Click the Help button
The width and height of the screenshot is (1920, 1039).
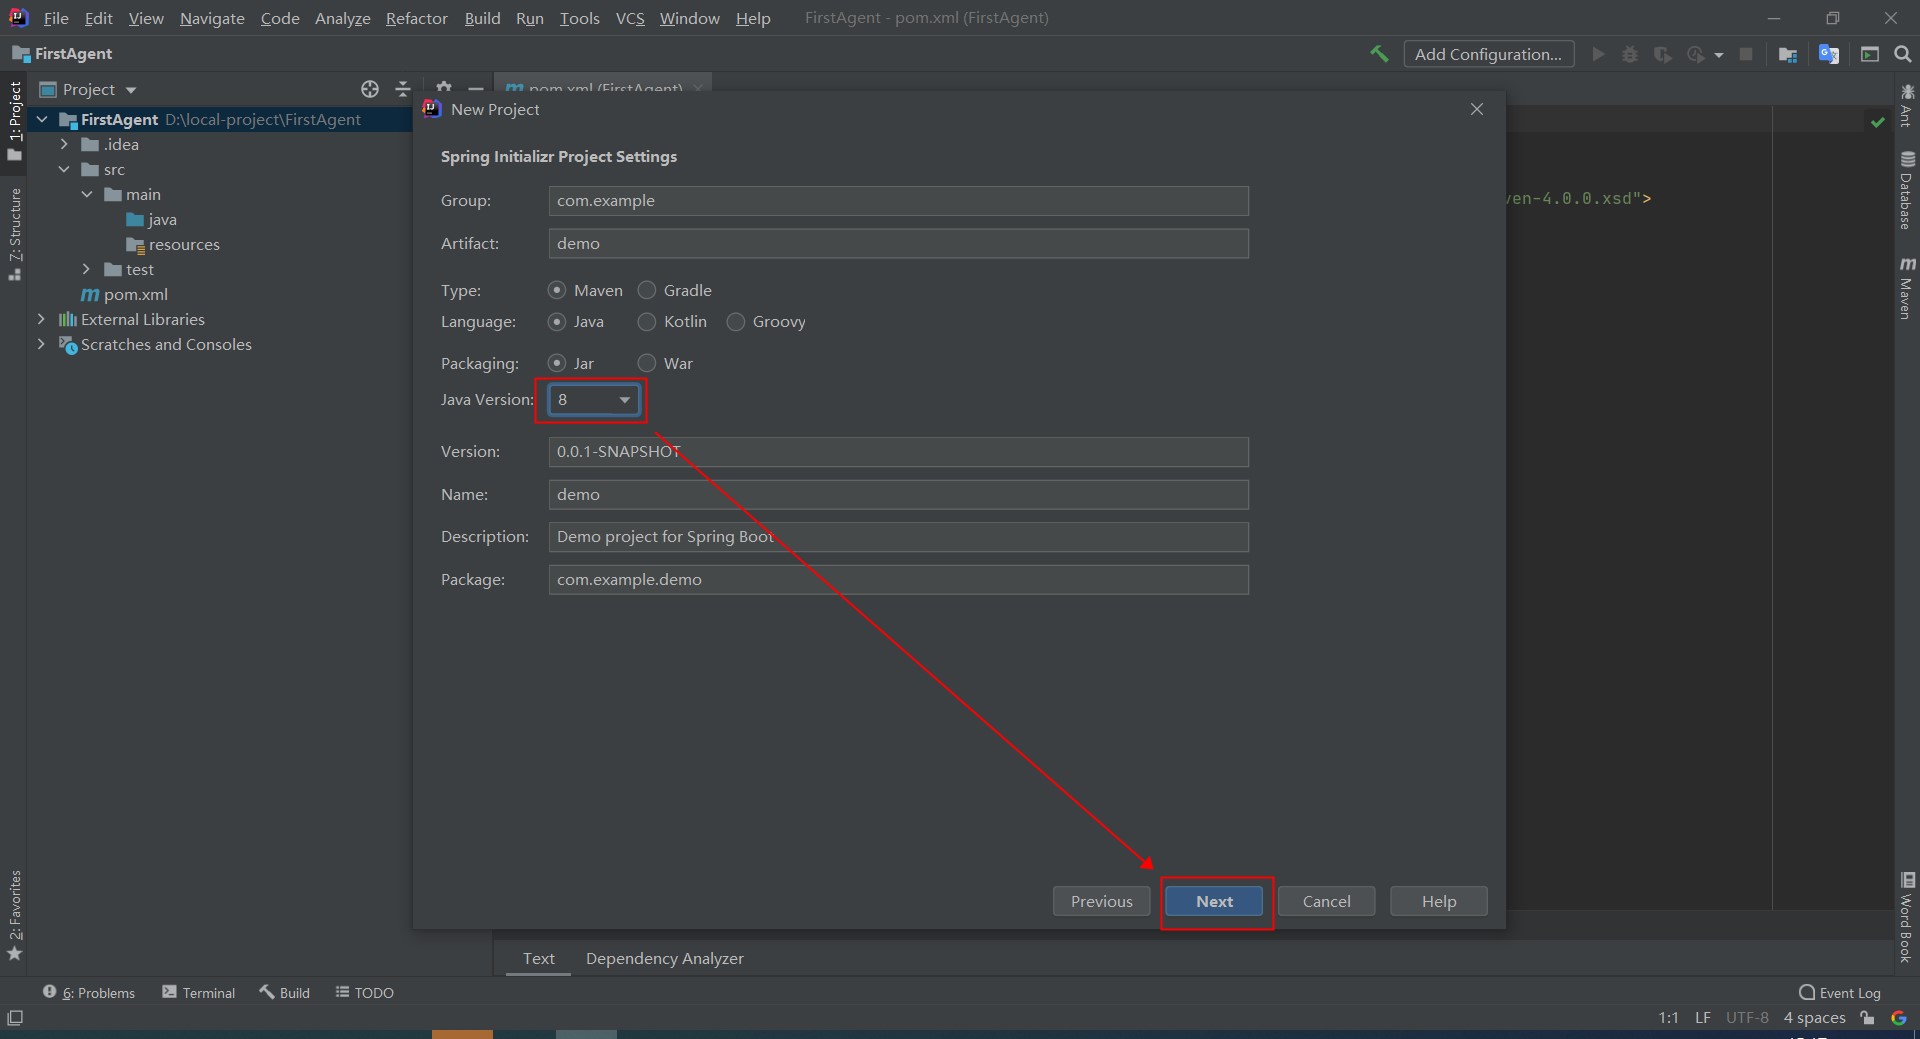point(1438,901)
